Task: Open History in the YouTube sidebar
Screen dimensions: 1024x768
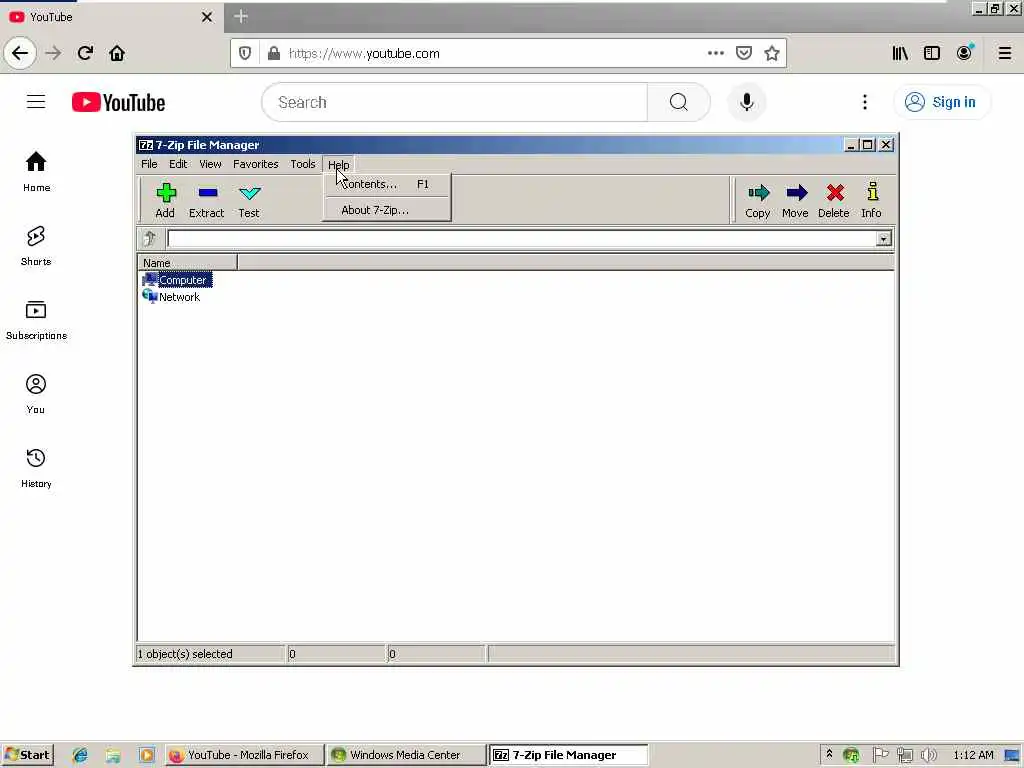Action: 36,468
